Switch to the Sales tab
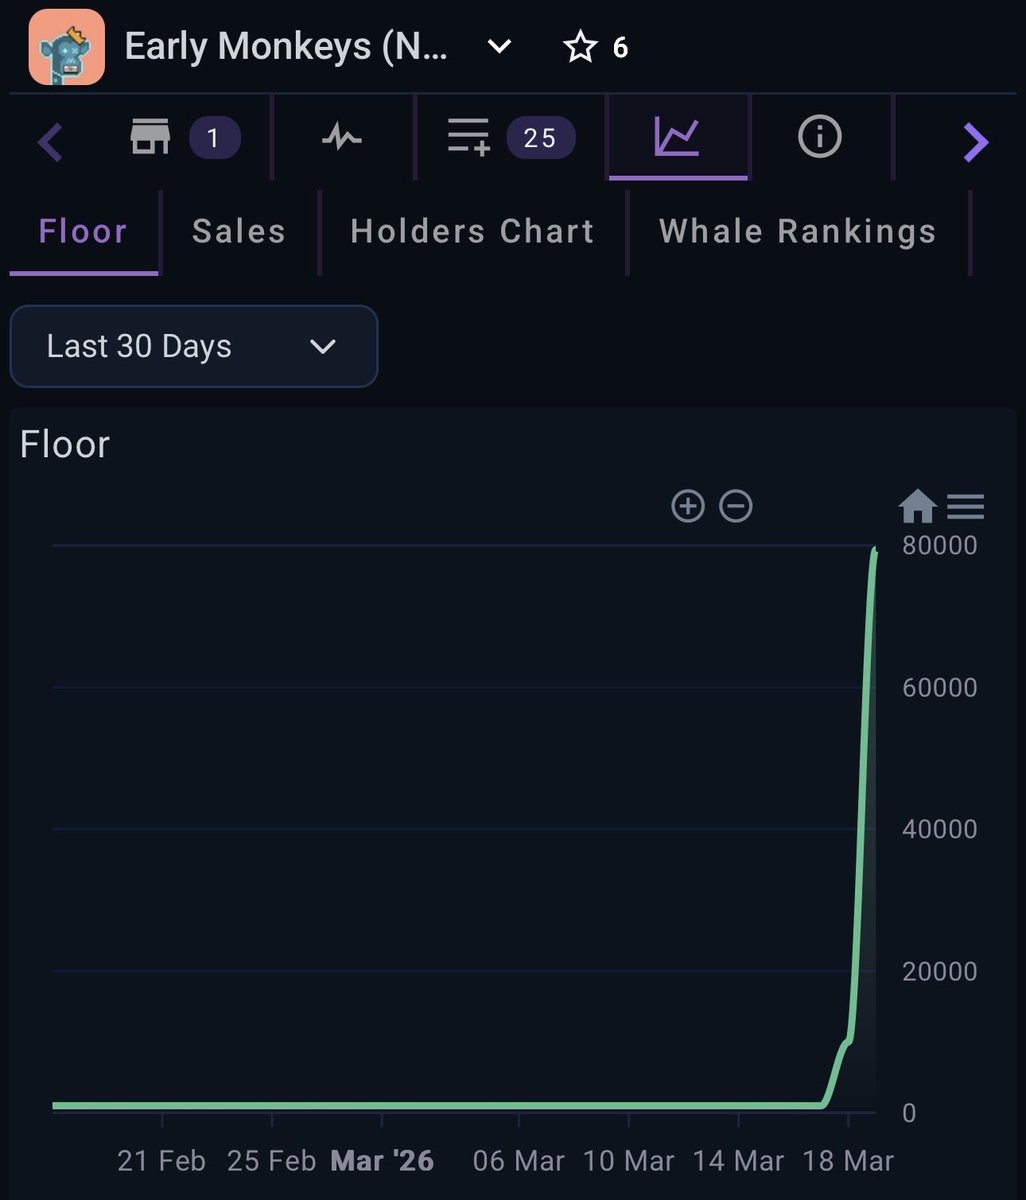The width and height of the screenshot is (1026, 1200). tap(239, 231)
